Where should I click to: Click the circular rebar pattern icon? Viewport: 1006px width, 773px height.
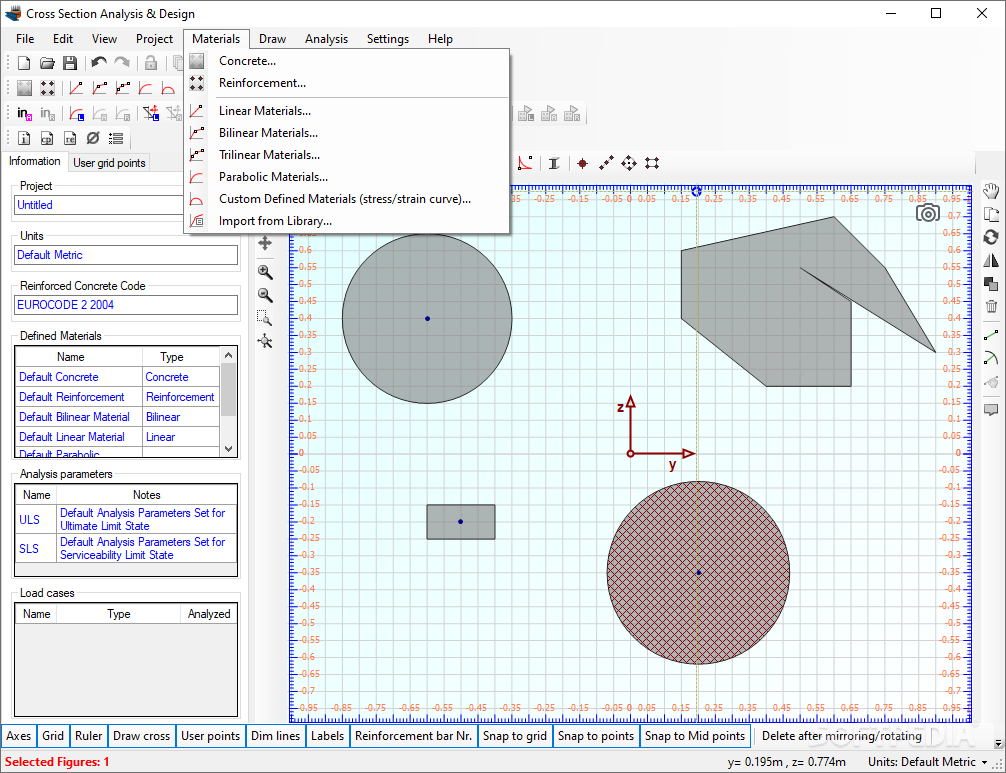[629, 164]
